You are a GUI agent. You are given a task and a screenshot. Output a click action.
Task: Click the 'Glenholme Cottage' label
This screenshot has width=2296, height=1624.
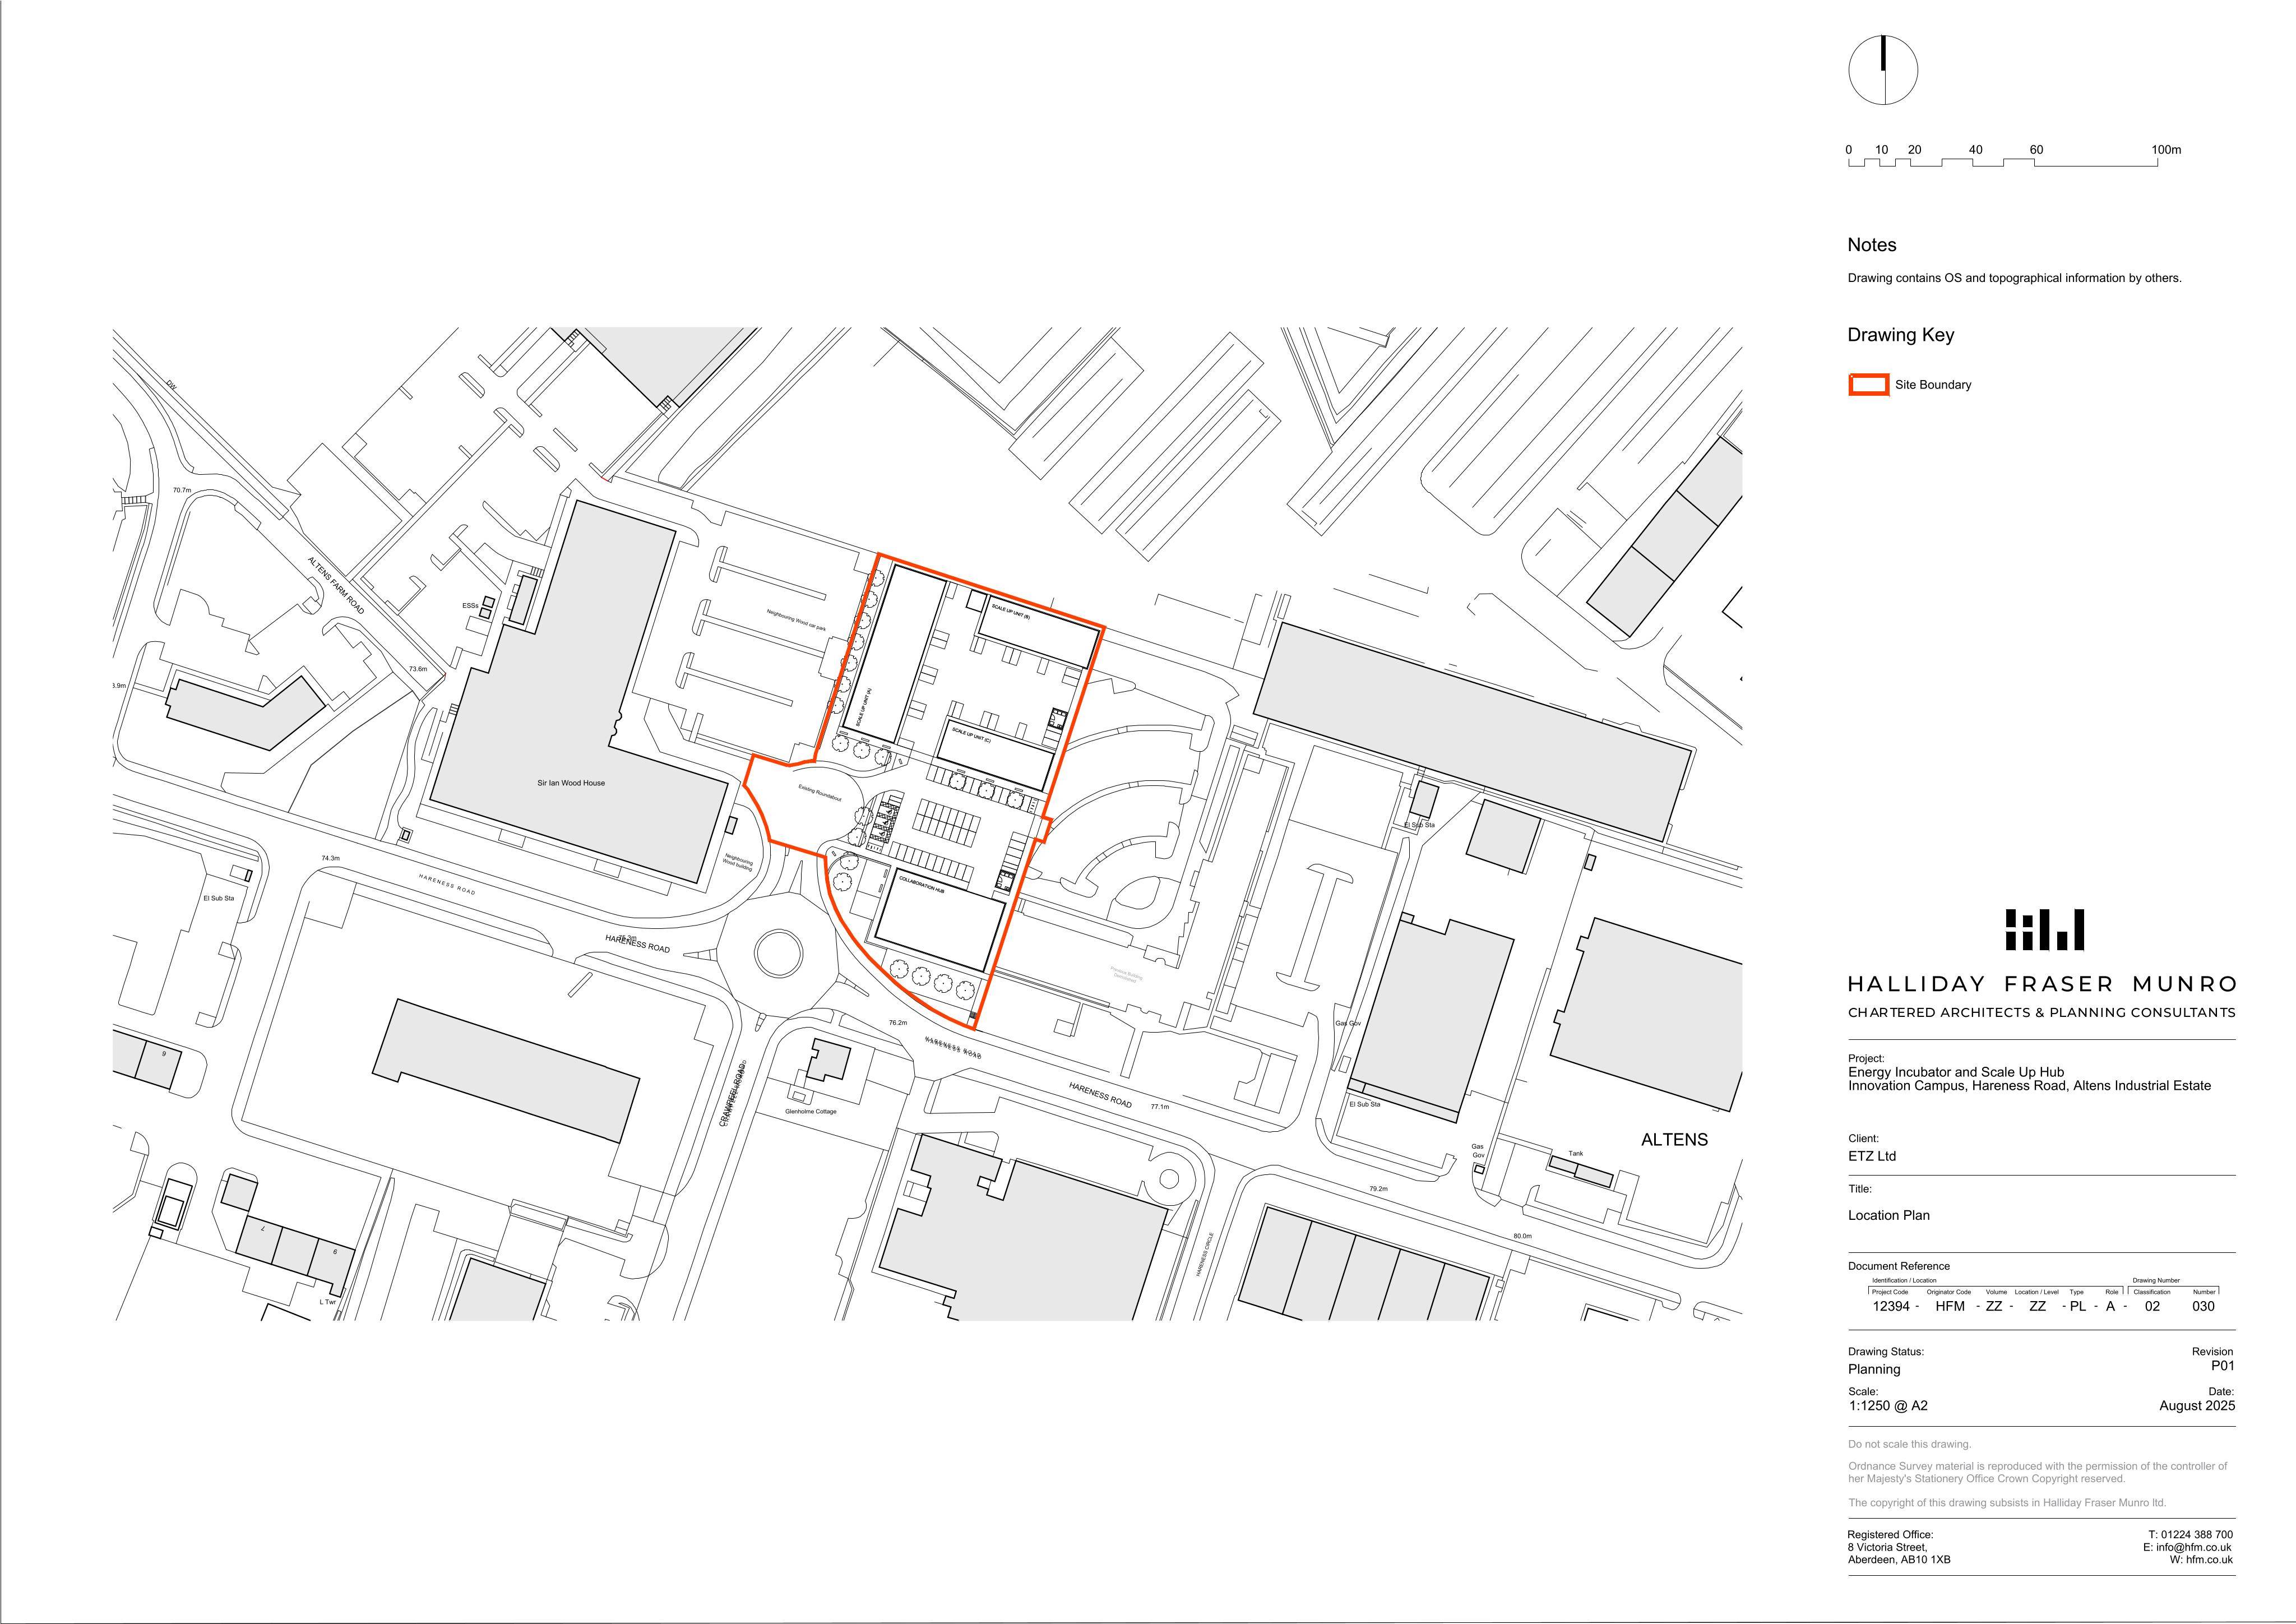point(811,1111)
